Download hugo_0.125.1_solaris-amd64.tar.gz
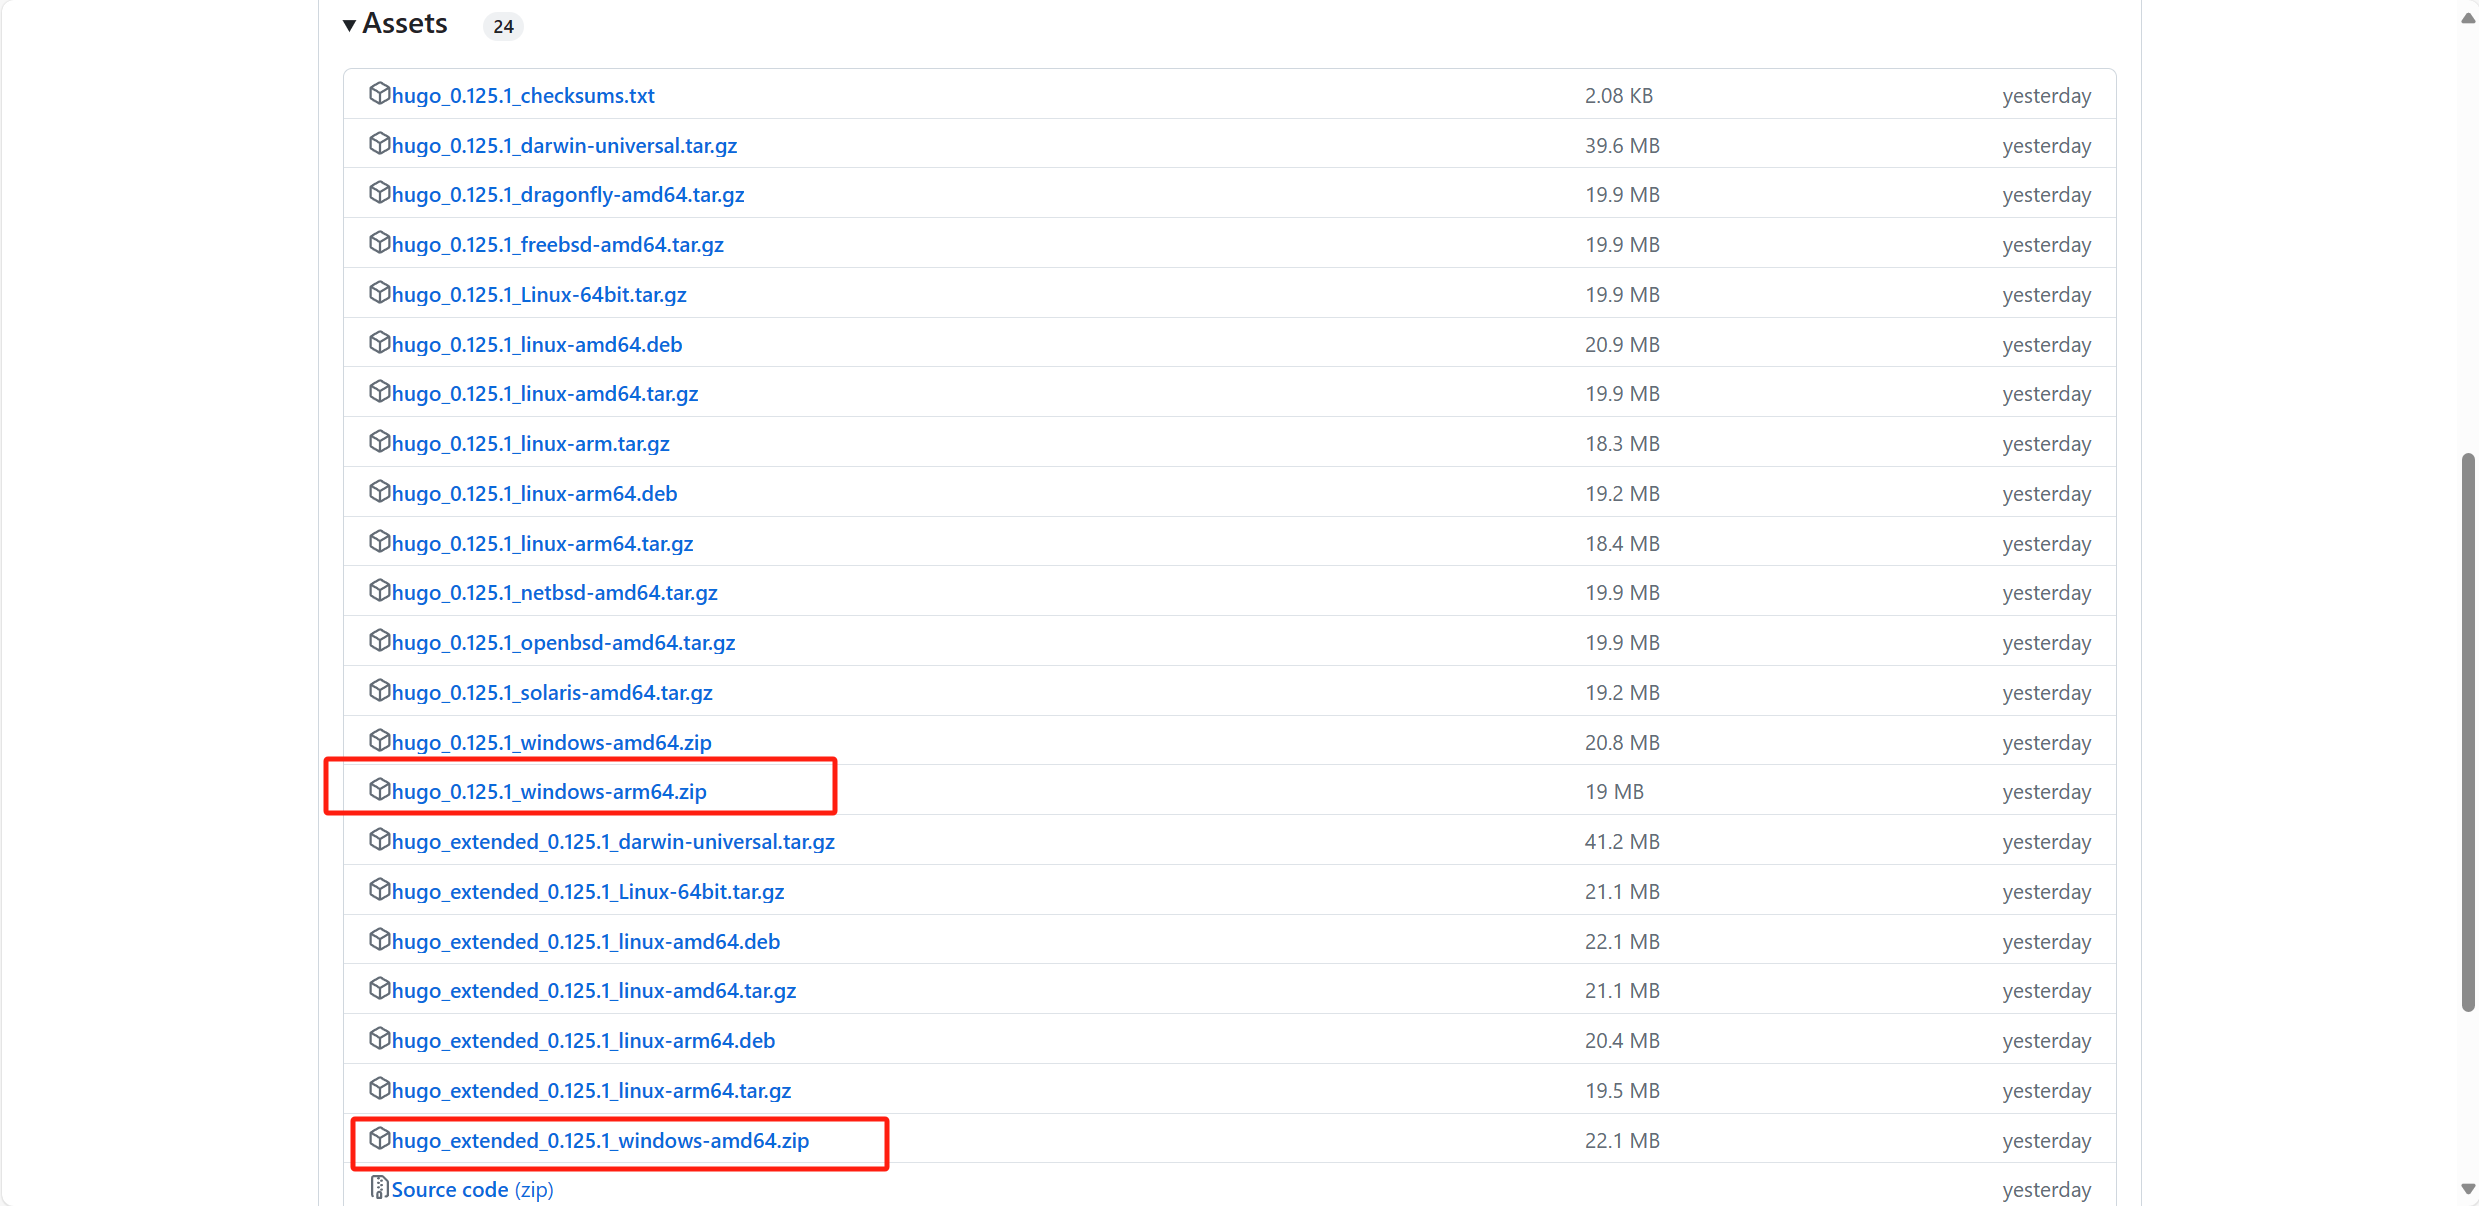 tap(552, 693)
